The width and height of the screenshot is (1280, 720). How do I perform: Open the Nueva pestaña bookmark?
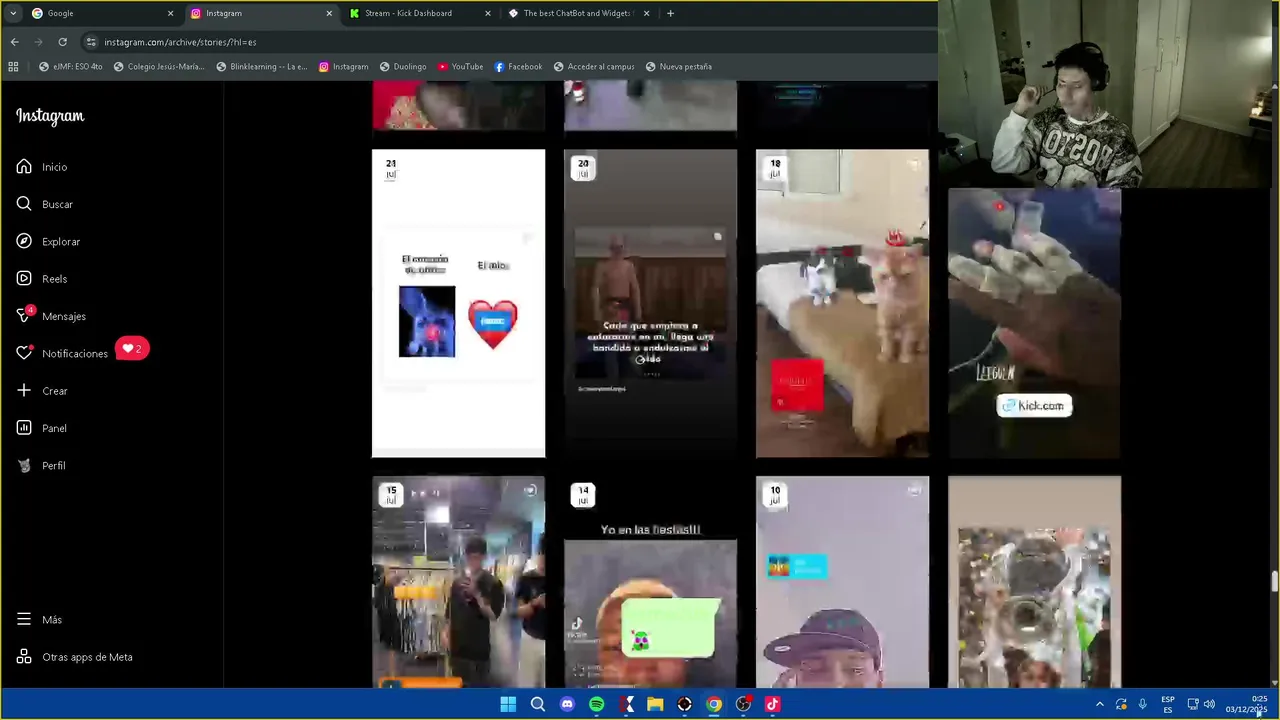pyautogui.click(x=679, y=67)
